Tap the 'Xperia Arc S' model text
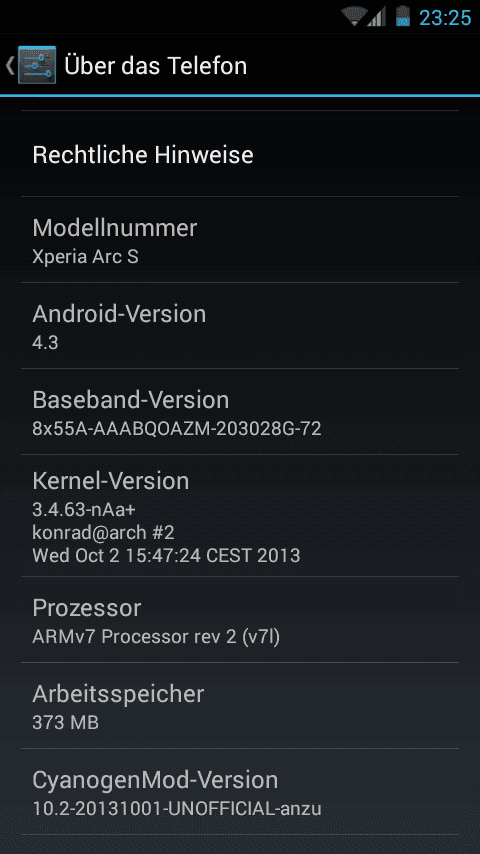The image size is (480, 854). pyautogui.click(x=86, y=257)
